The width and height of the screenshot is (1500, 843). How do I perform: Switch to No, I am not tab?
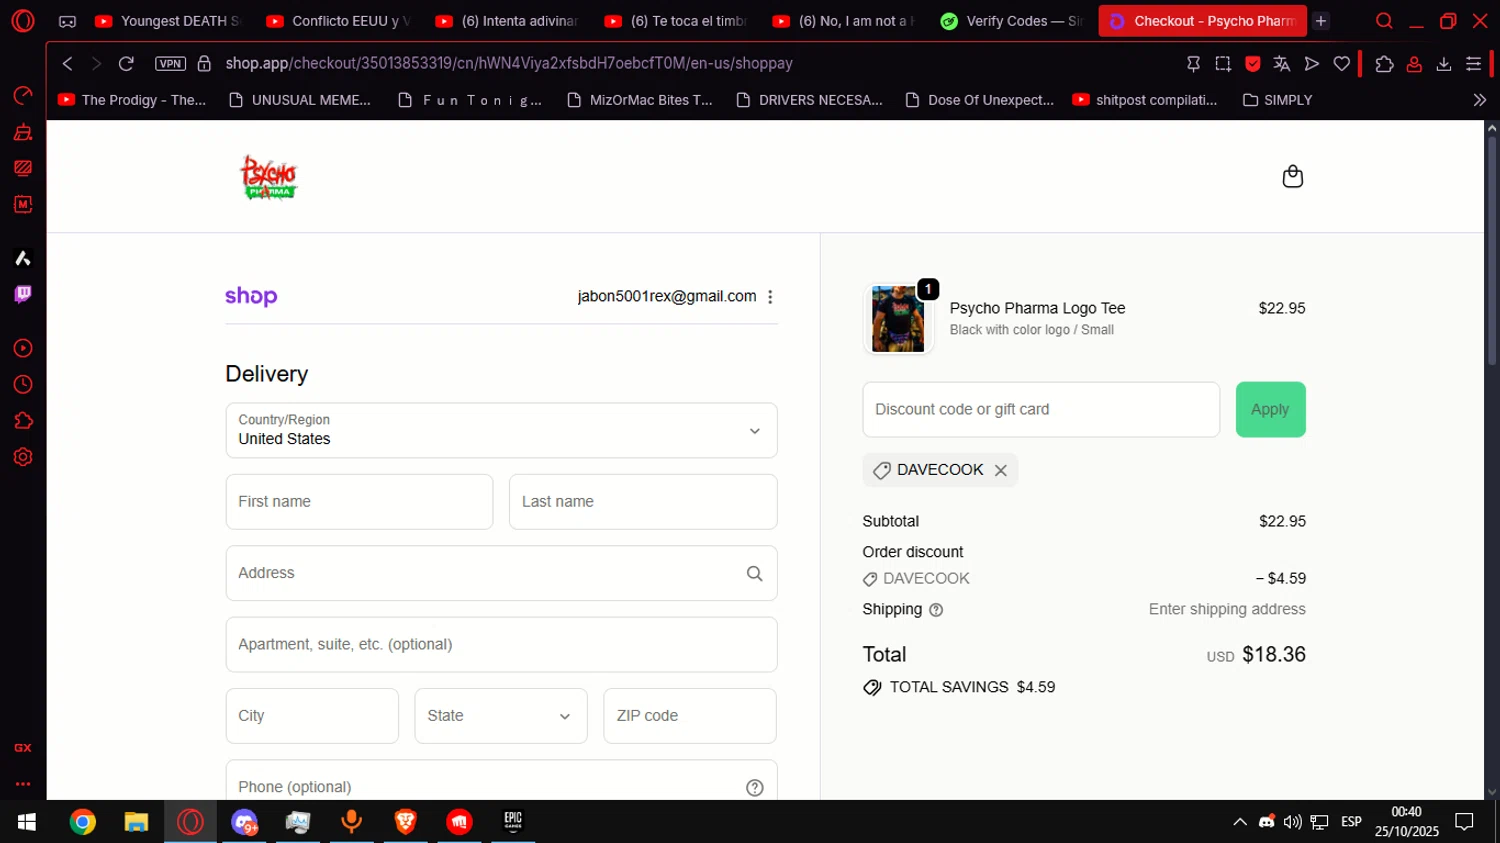tap(845, 21)
